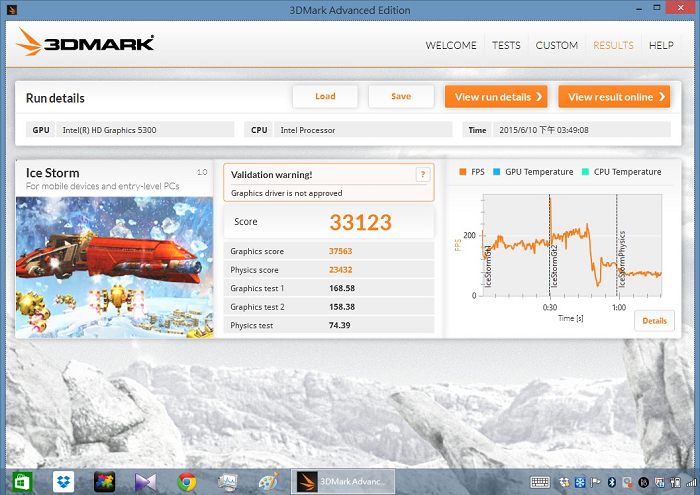Image resolution: width=700 pixels, height=495 pixels.
Task: Click the Save button
Action: (x=401, y=96)
